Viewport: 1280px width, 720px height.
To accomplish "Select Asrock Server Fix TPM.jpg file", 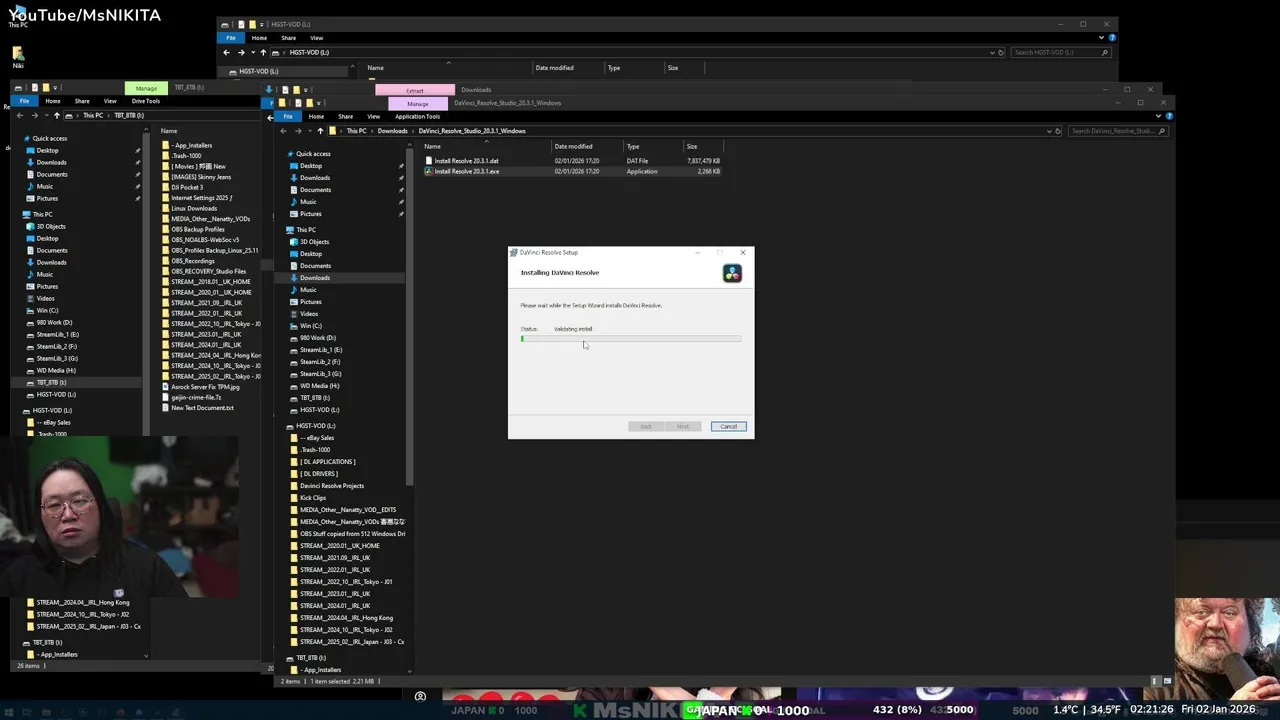I will click(x=205, y=387).
